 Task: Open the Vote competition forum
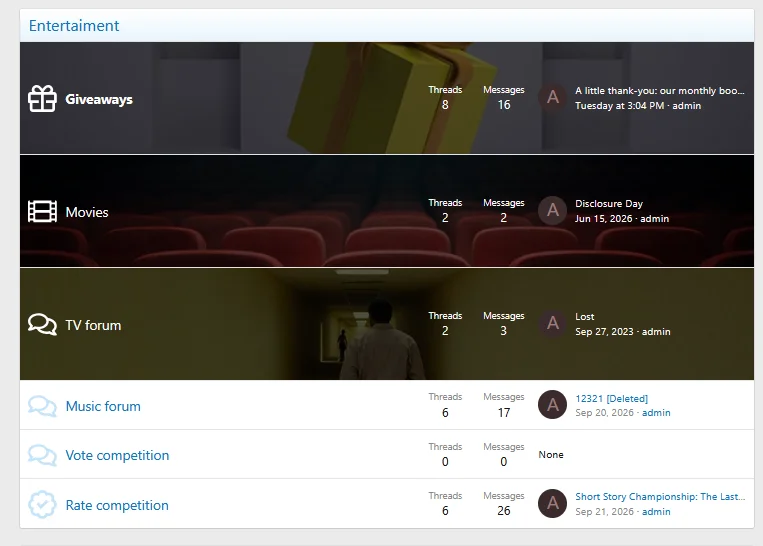(x=117, y=455)
